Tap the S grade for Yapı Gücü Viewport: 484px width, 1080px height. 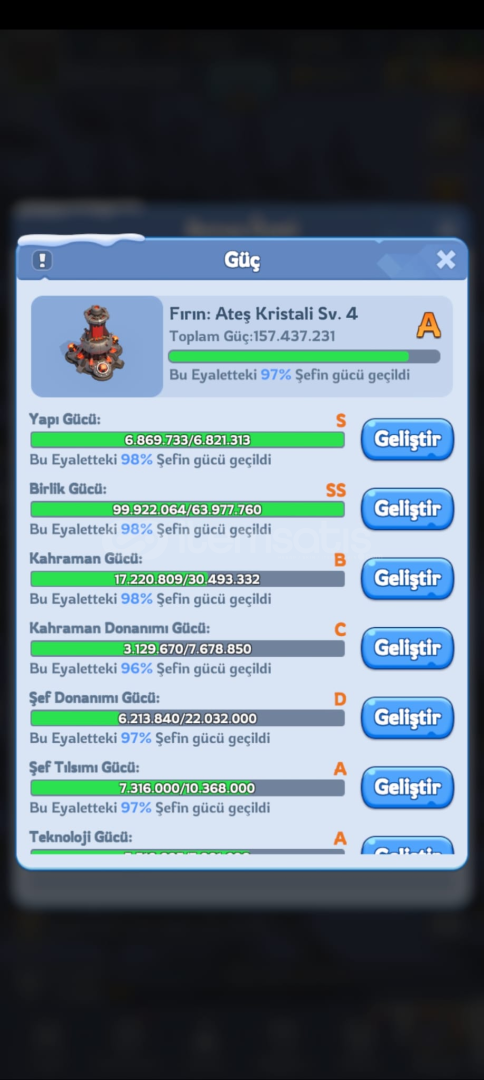pos(341,421)
